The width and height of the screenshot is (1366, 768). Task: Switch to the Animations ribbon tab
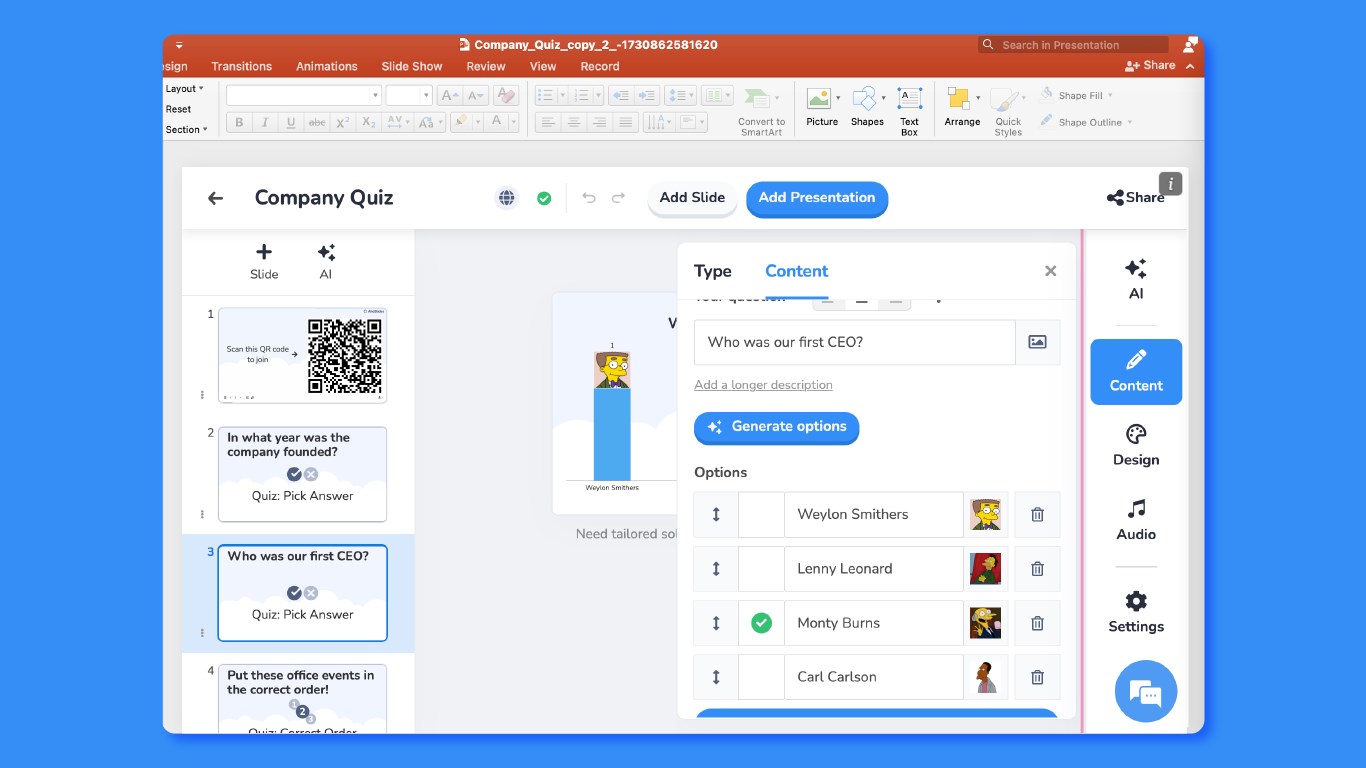[x=326, y=66]
